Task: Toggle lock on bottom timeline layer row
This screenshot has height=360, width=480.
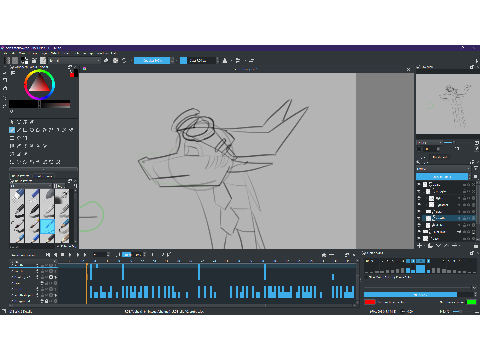Action: pos(46,301)
